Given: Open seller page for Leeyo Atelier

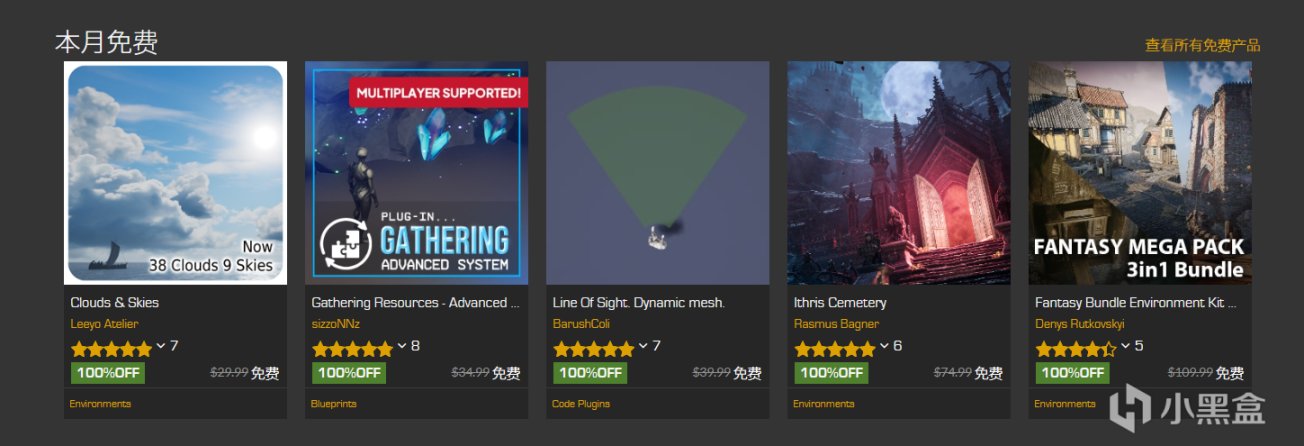Looking at the screenshot, I should point(104,324).
